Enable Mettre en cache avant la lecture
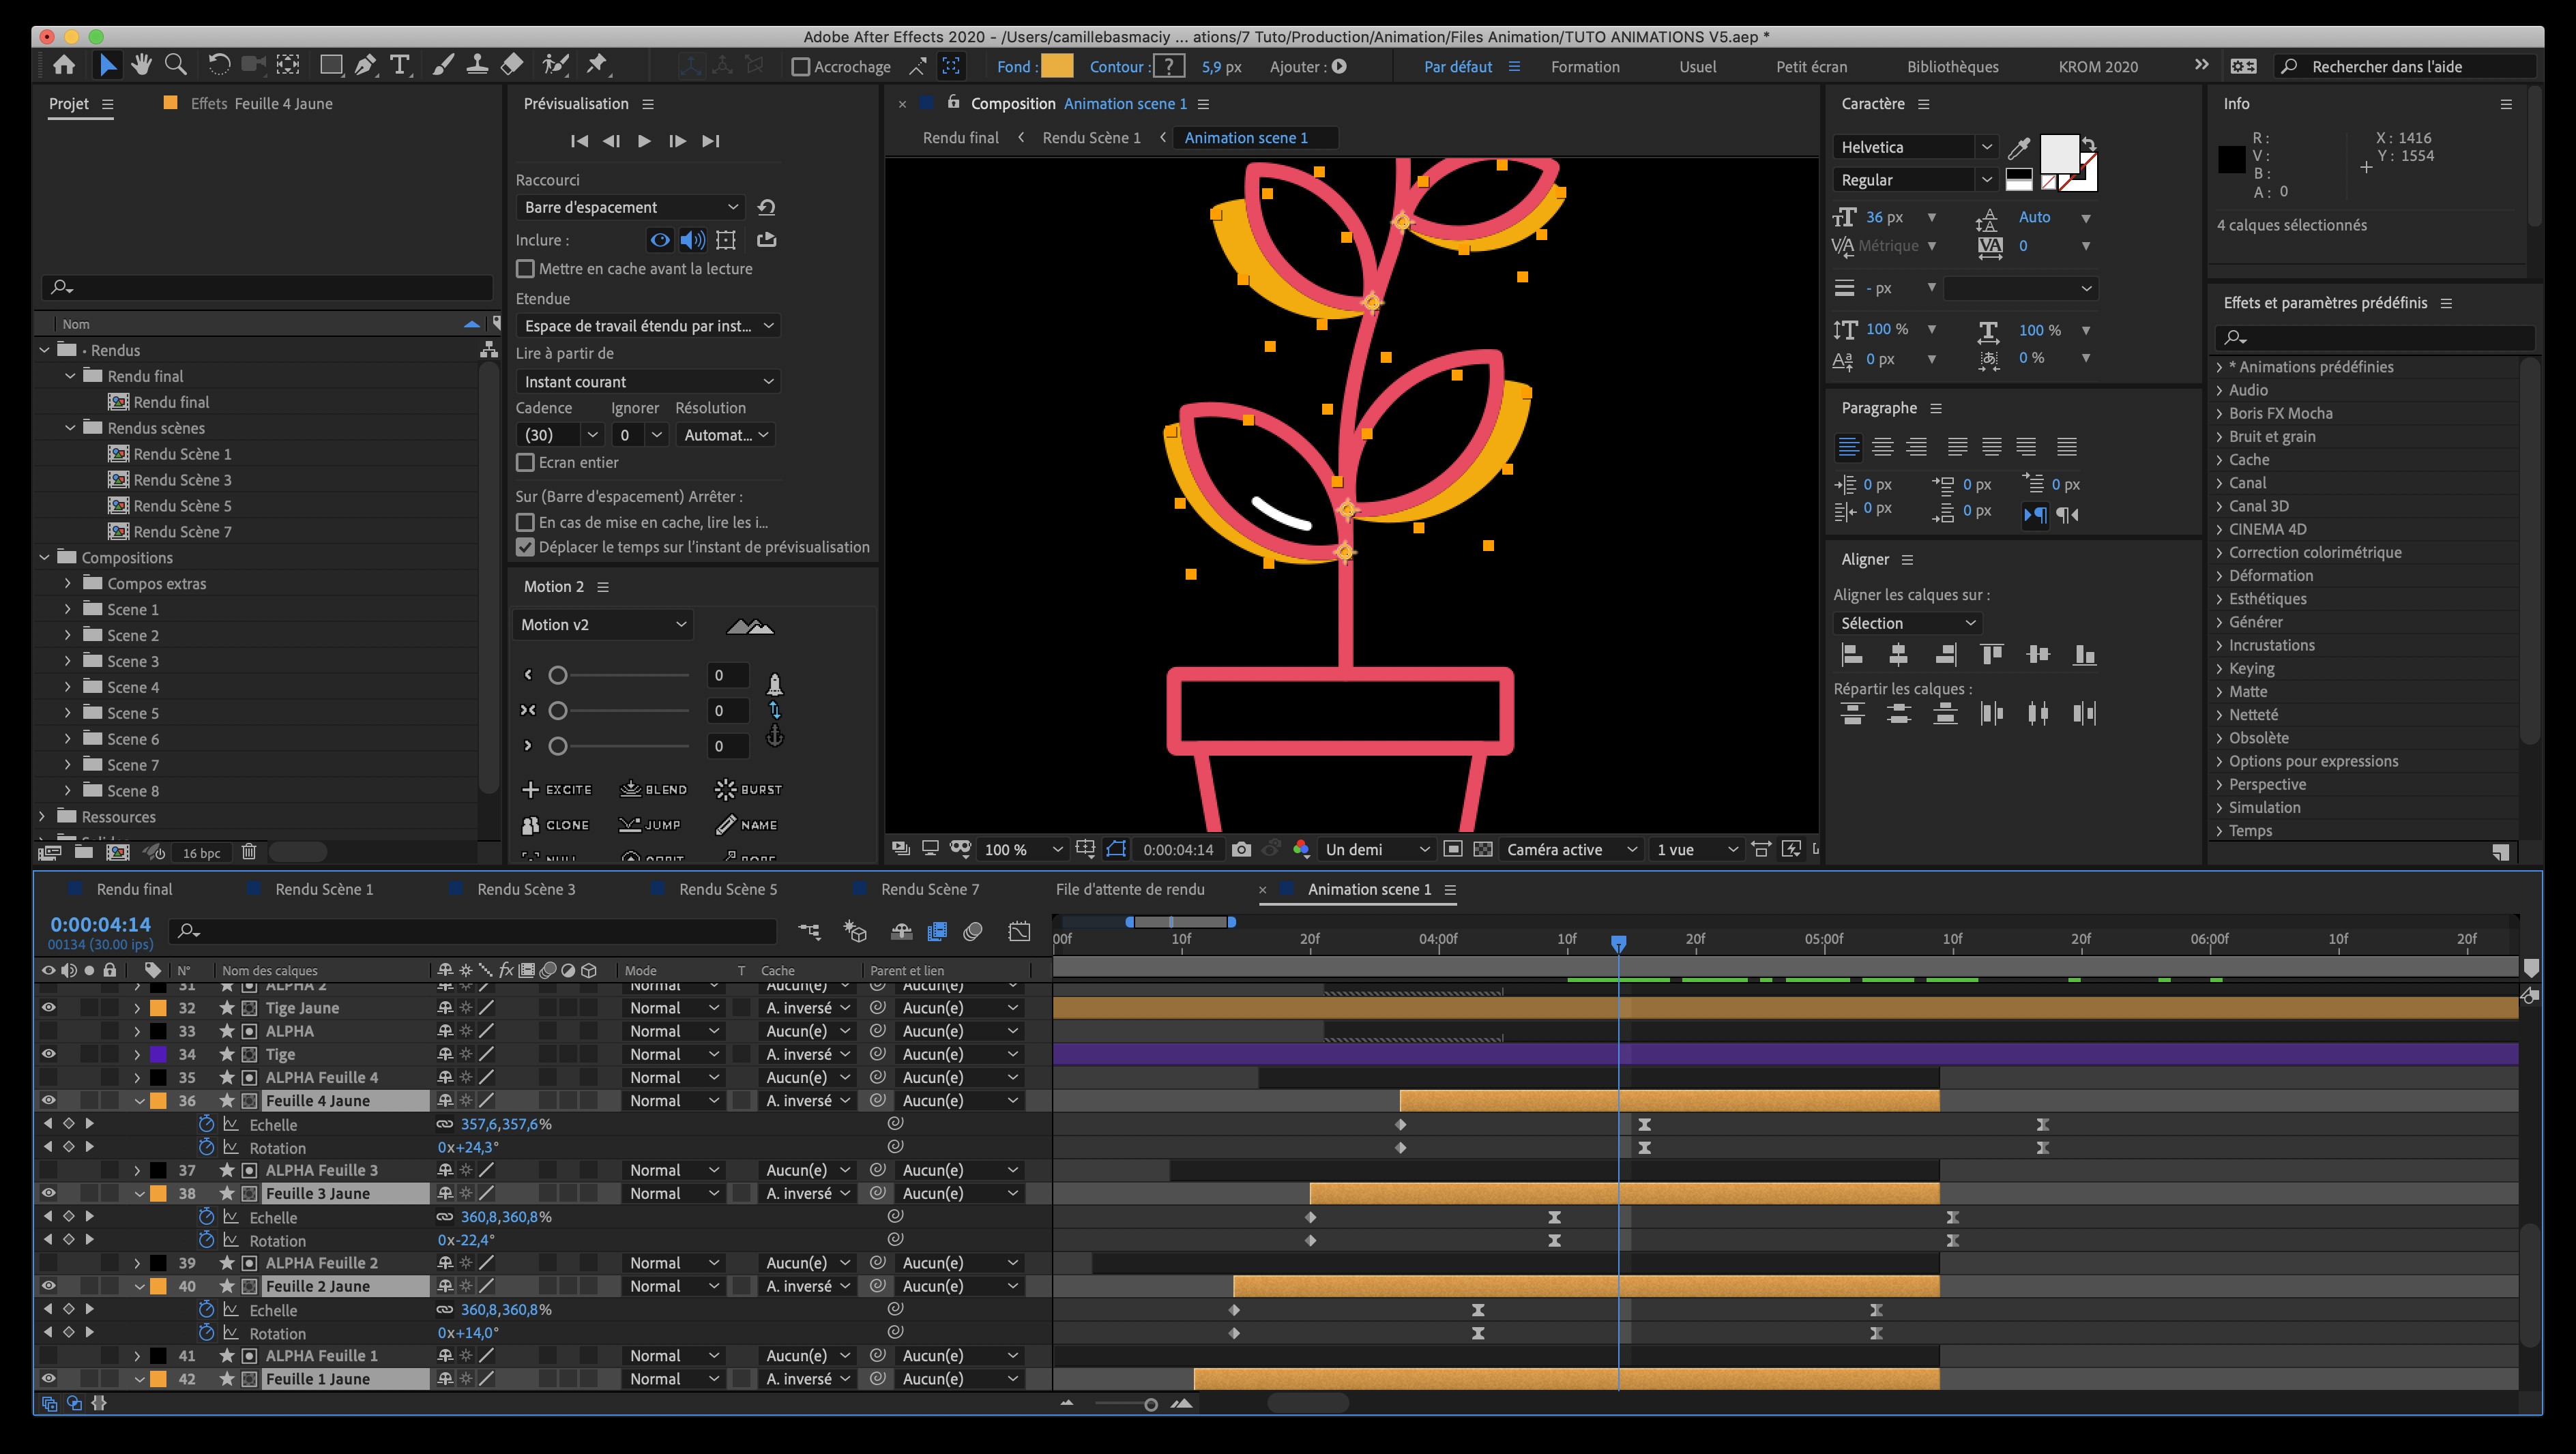 [x=525, y=269]
